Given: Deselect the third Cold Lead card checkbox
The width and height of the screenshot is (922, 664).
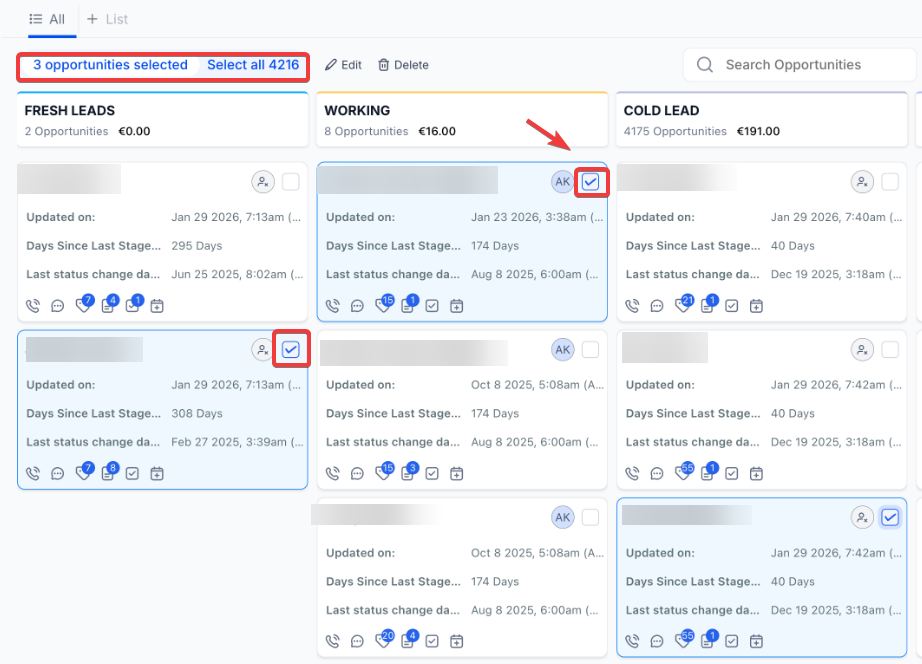Looking at the screenshot, I should 890,517.
